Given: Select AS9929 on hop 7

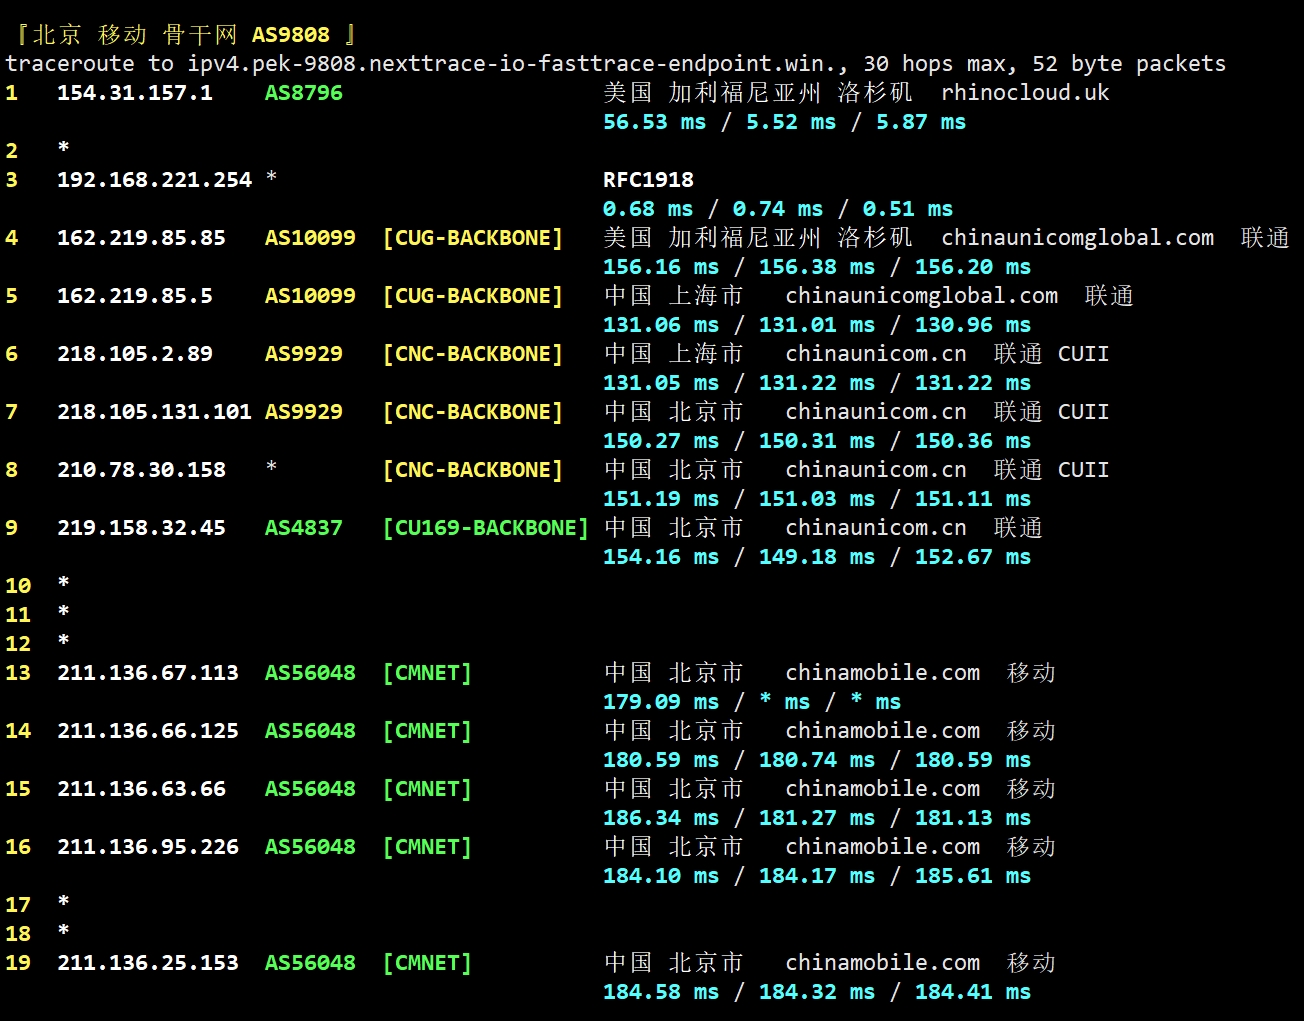Looking at the screenshot, I should tap(303, 412).
